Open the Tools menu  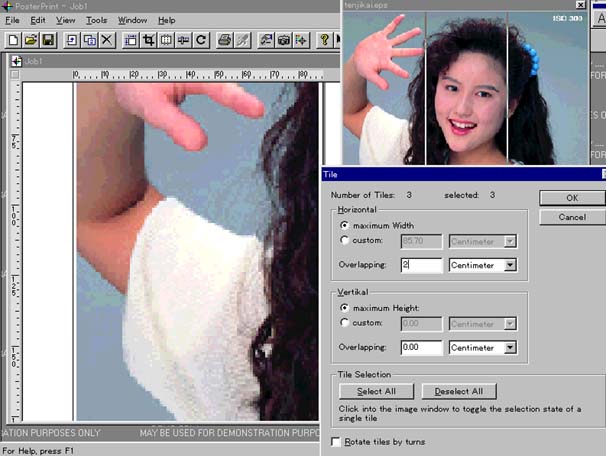point(96,20)
